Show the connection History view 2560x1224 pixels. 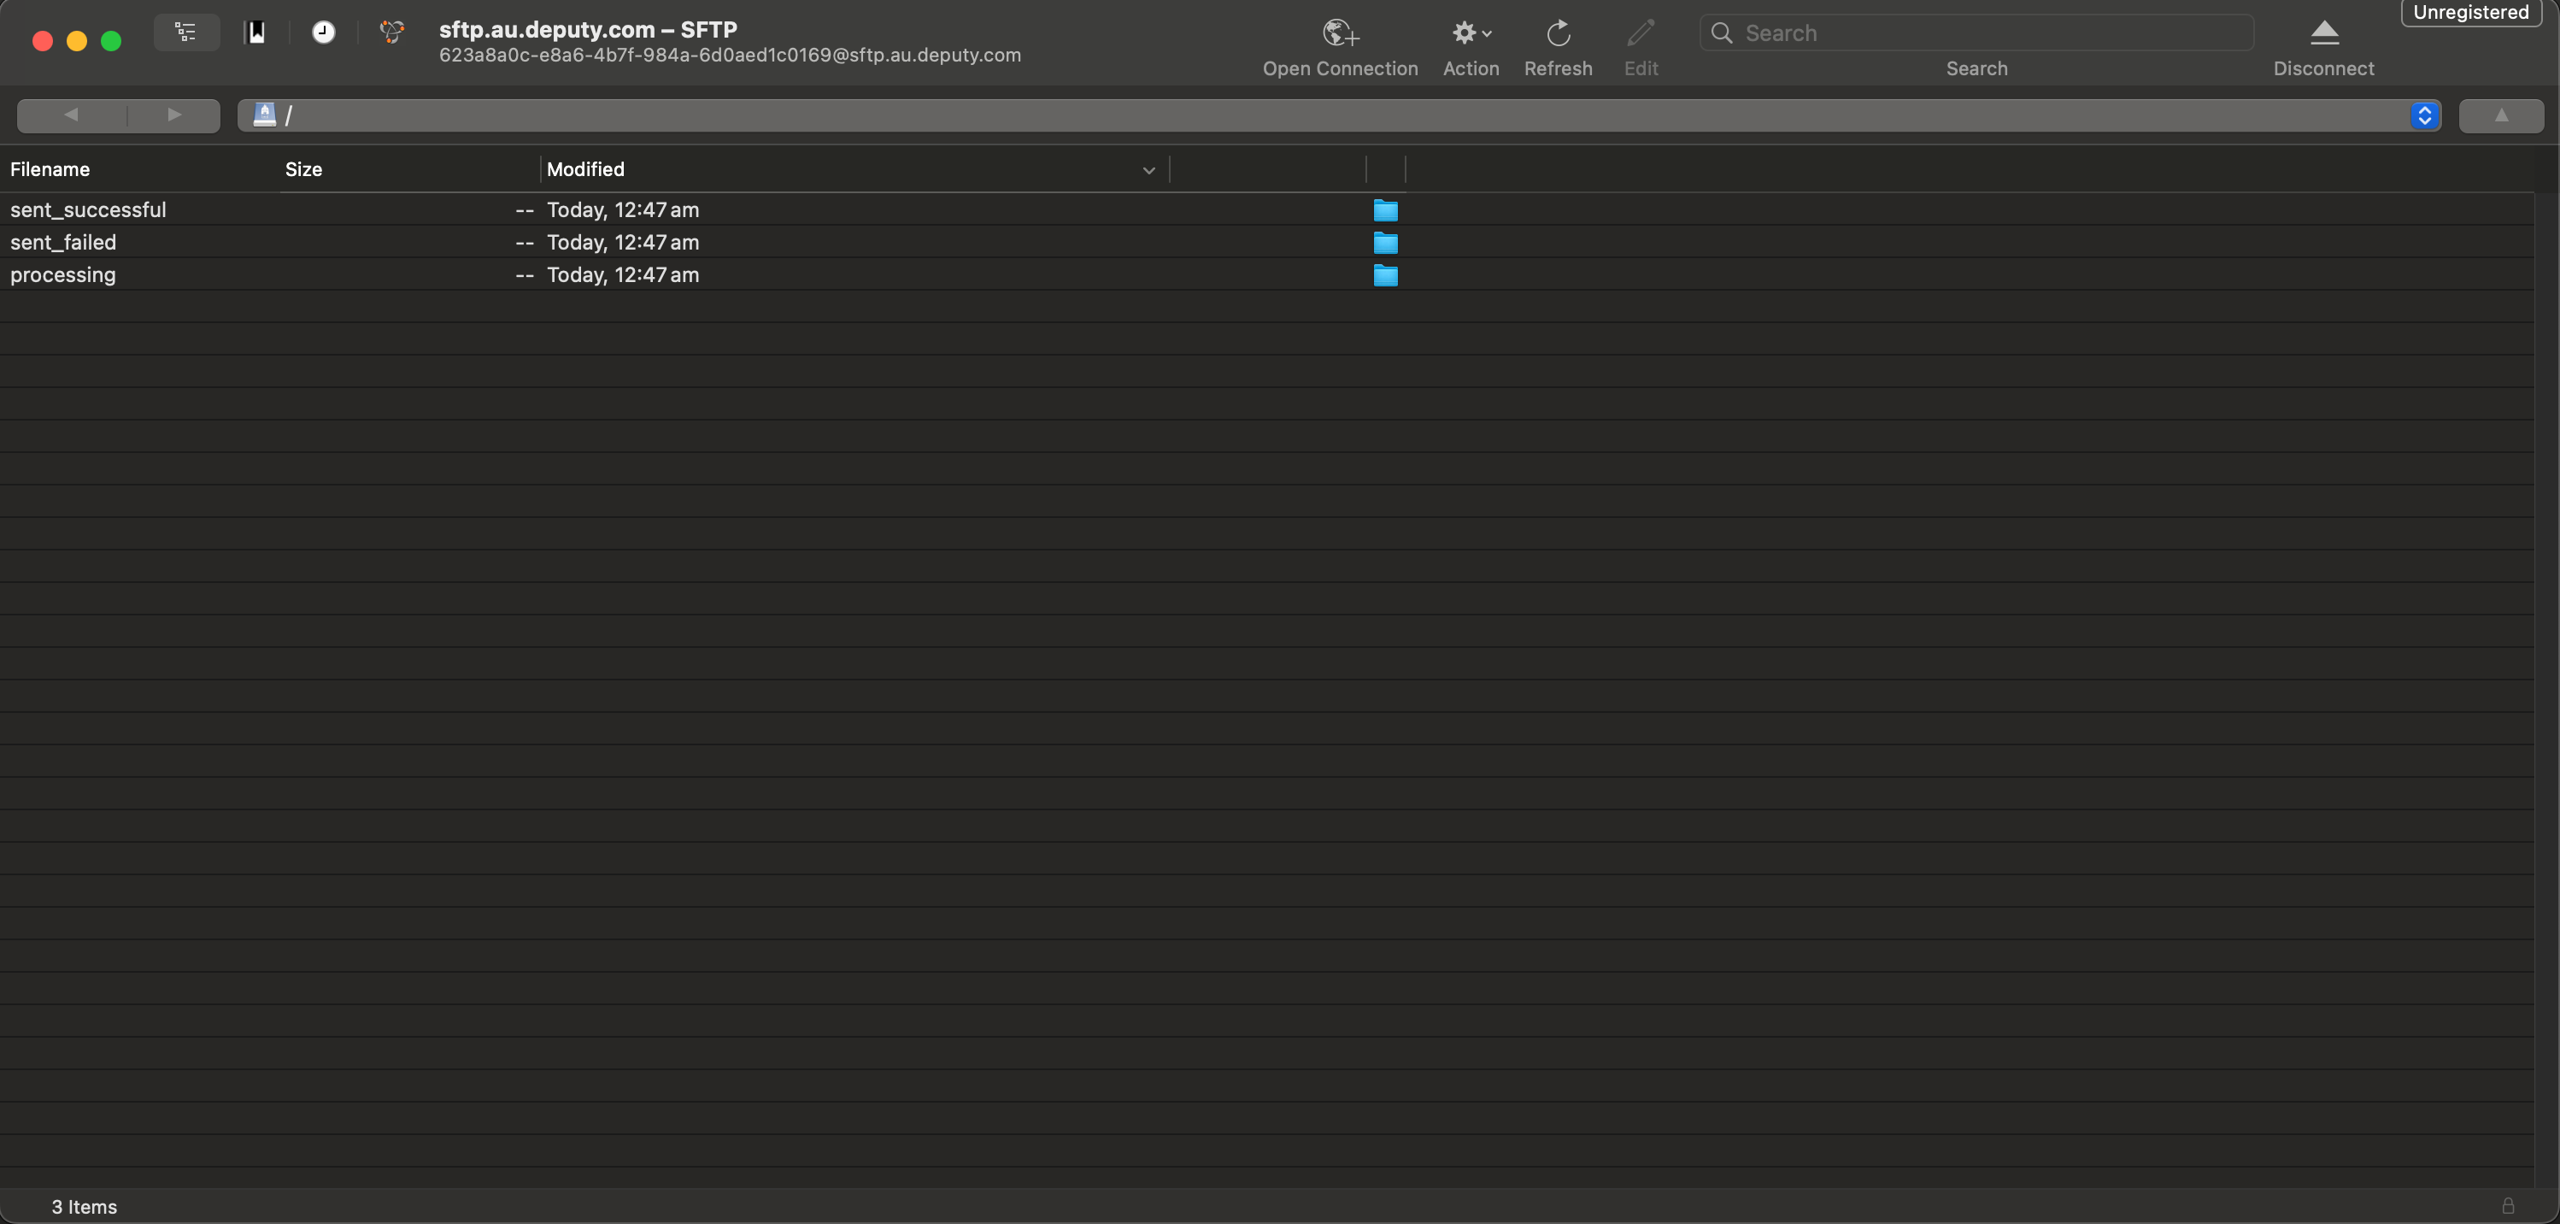(323, 33)
